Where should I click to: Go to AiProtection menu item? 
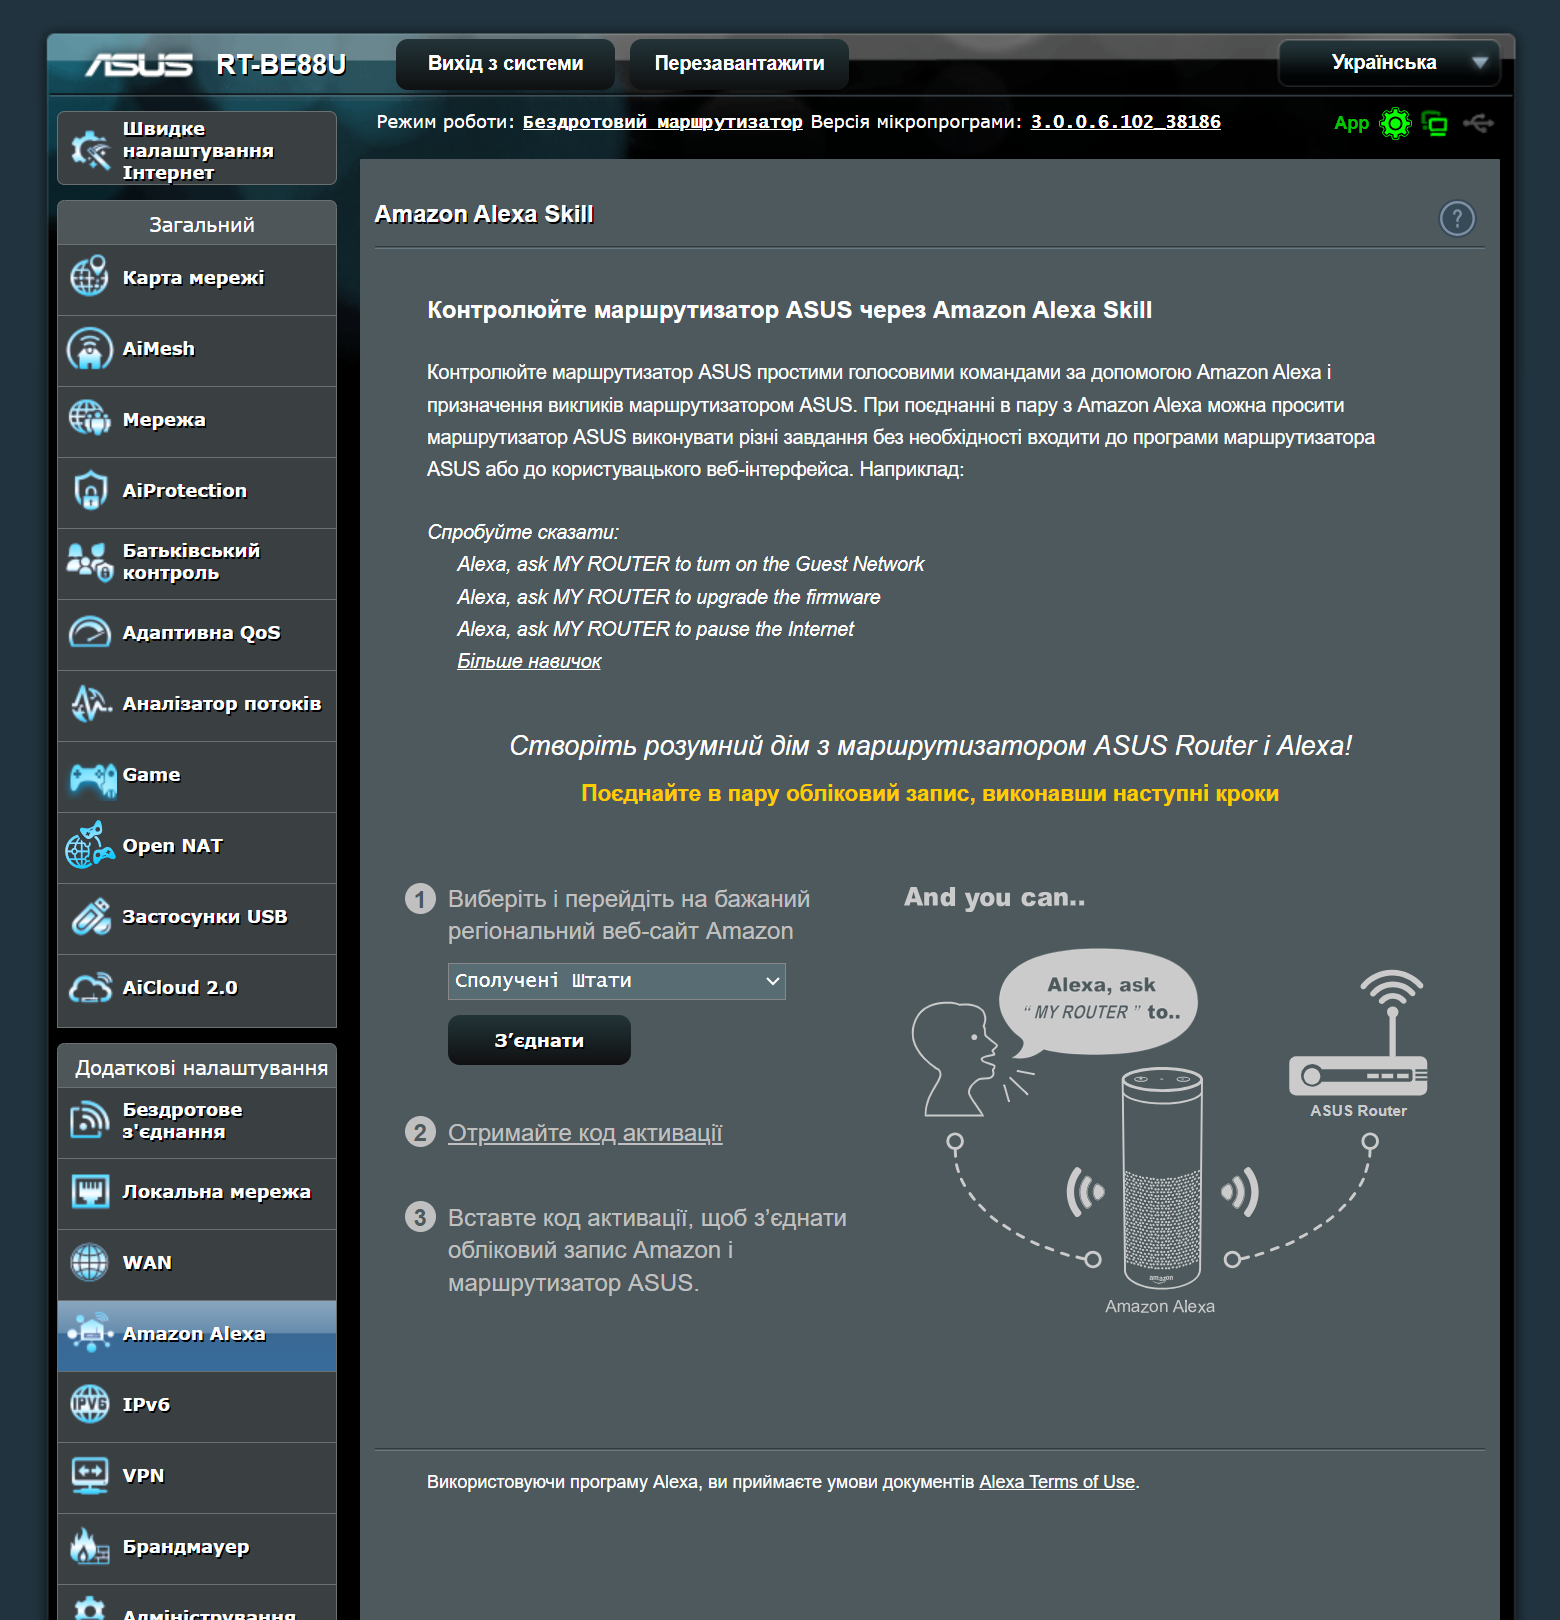point(197,491)
